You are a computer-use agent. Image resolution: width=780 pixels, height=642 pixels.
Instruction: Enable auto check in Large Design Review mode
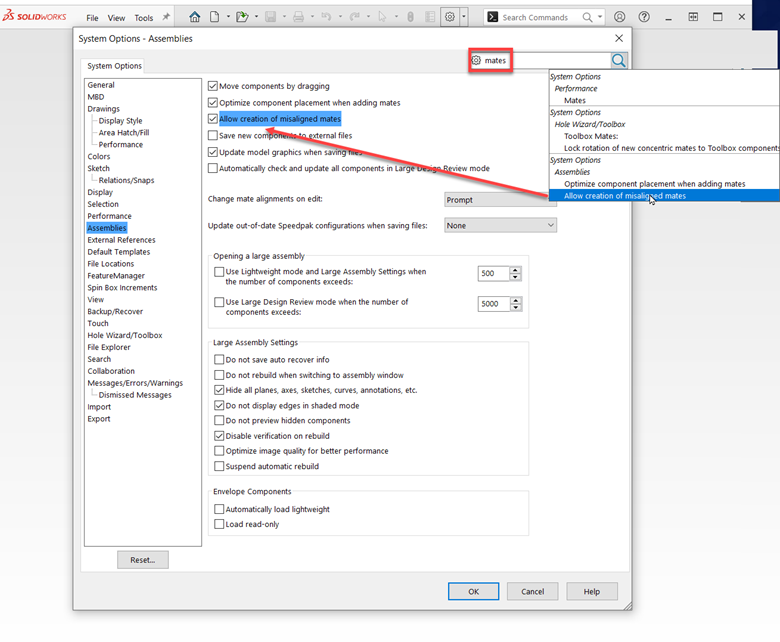213,168
